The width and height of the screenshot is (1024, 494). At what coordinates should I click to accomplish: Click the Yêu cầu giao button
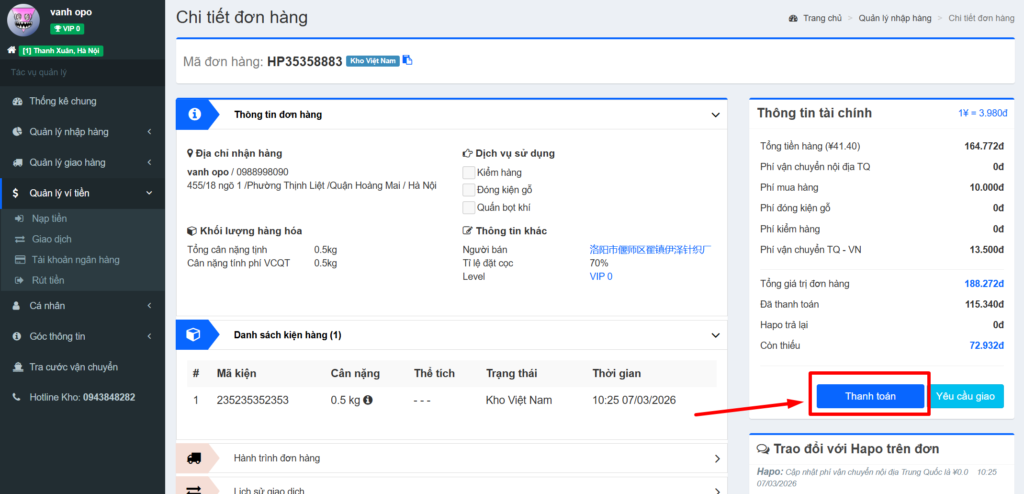(967, 396)
